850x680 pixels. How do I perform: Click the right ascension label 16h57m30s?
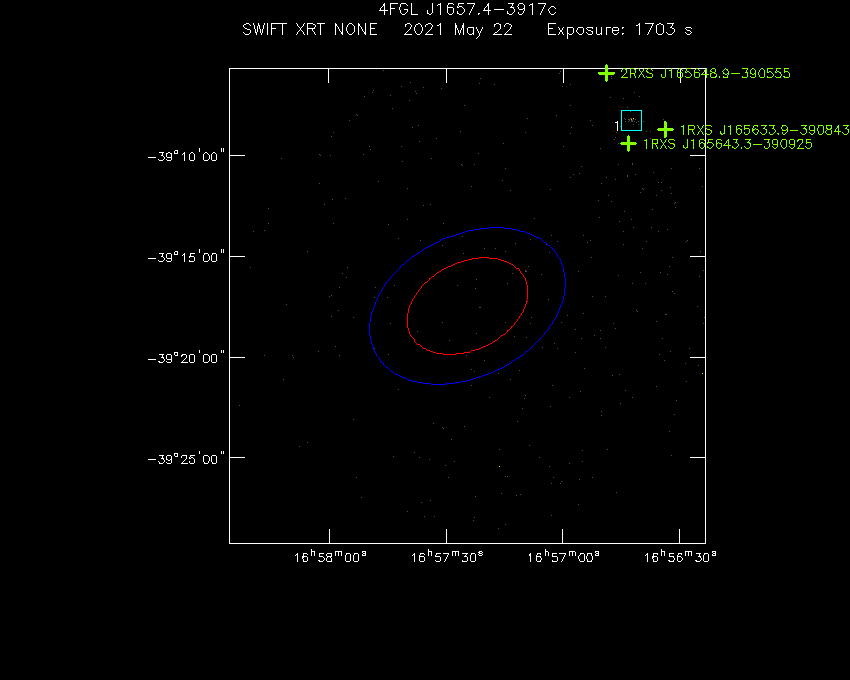point(447,557)
